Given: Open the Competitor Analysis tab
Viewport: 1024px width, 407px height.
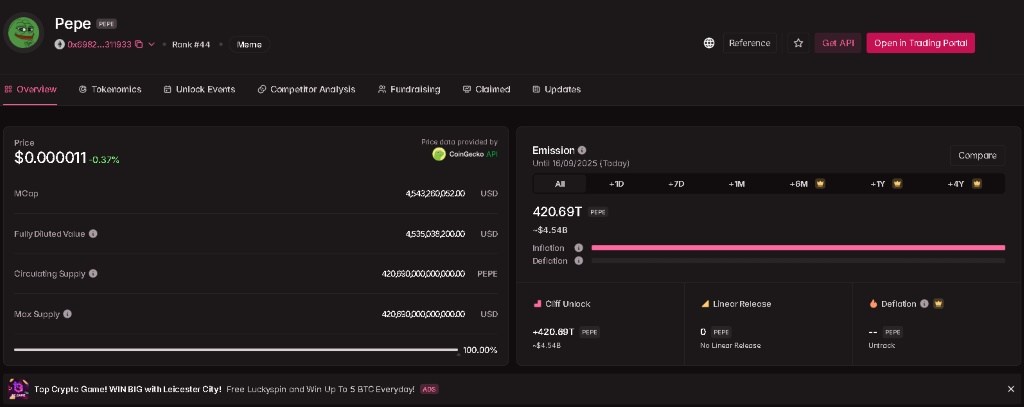Looking at the screenshot, I should pyautogui.click(x=306, y=89).
